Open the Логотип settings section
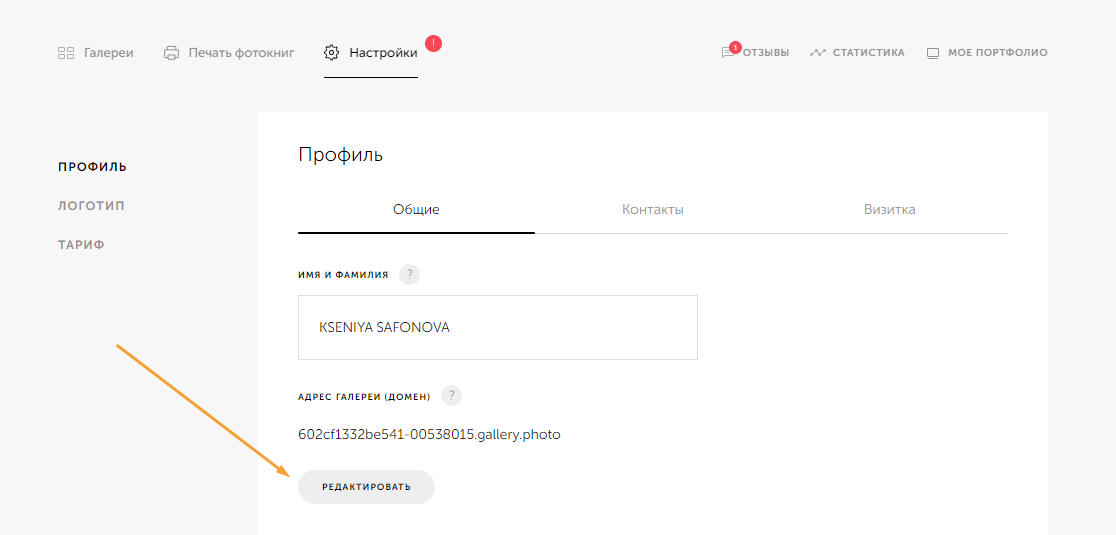 tap(91, 206)
